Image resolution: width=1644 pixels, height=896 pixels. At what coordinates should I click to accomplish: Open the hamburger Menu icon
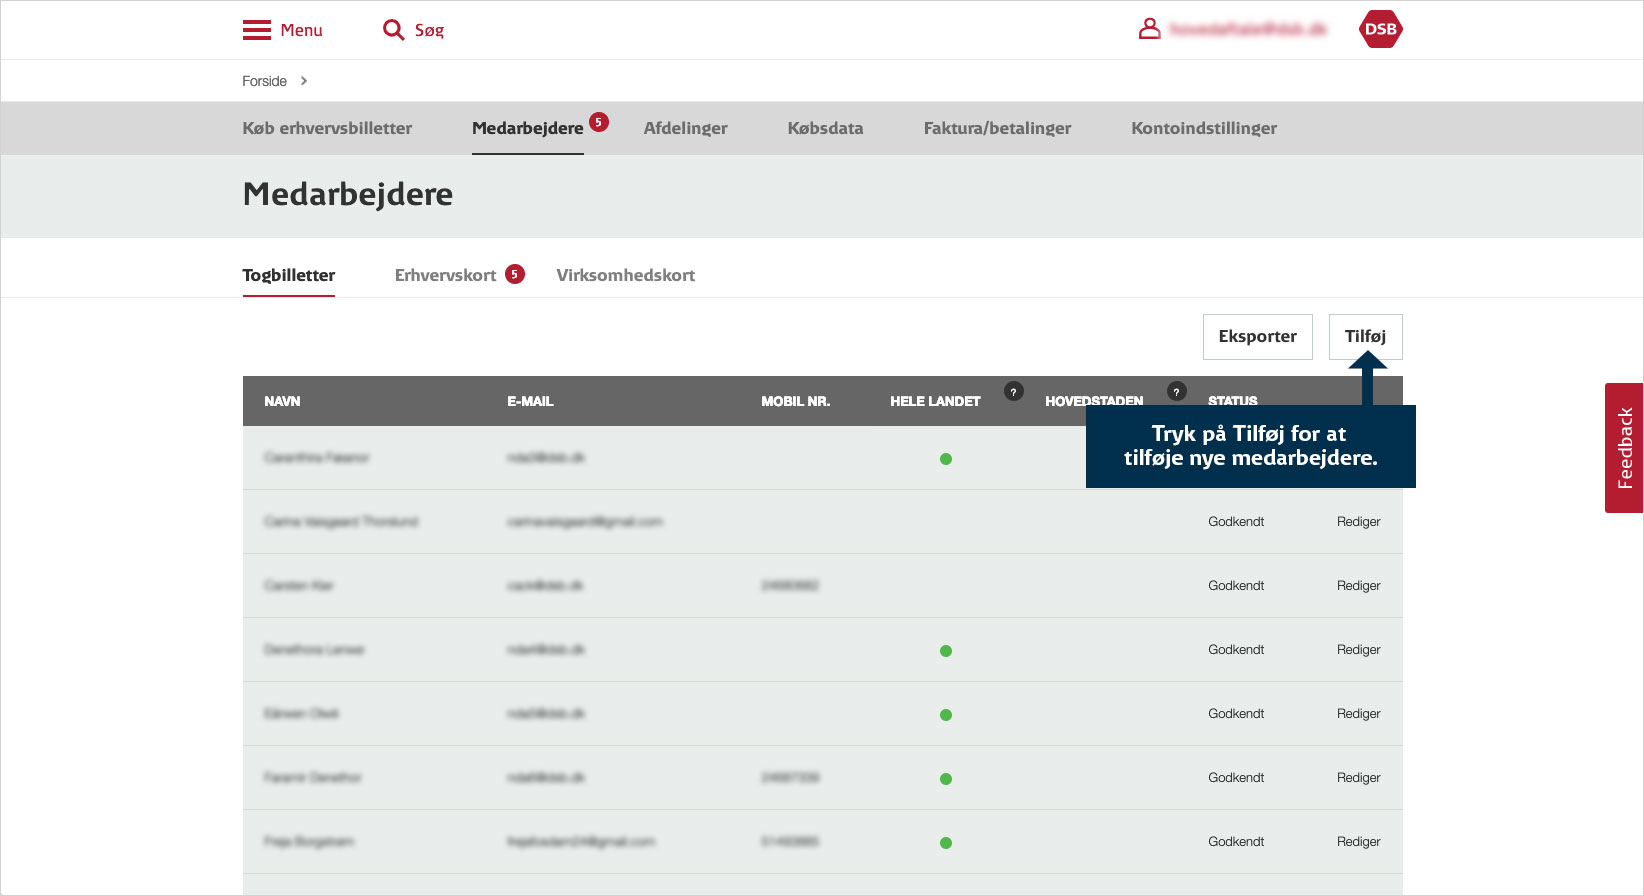pos(257,30)
